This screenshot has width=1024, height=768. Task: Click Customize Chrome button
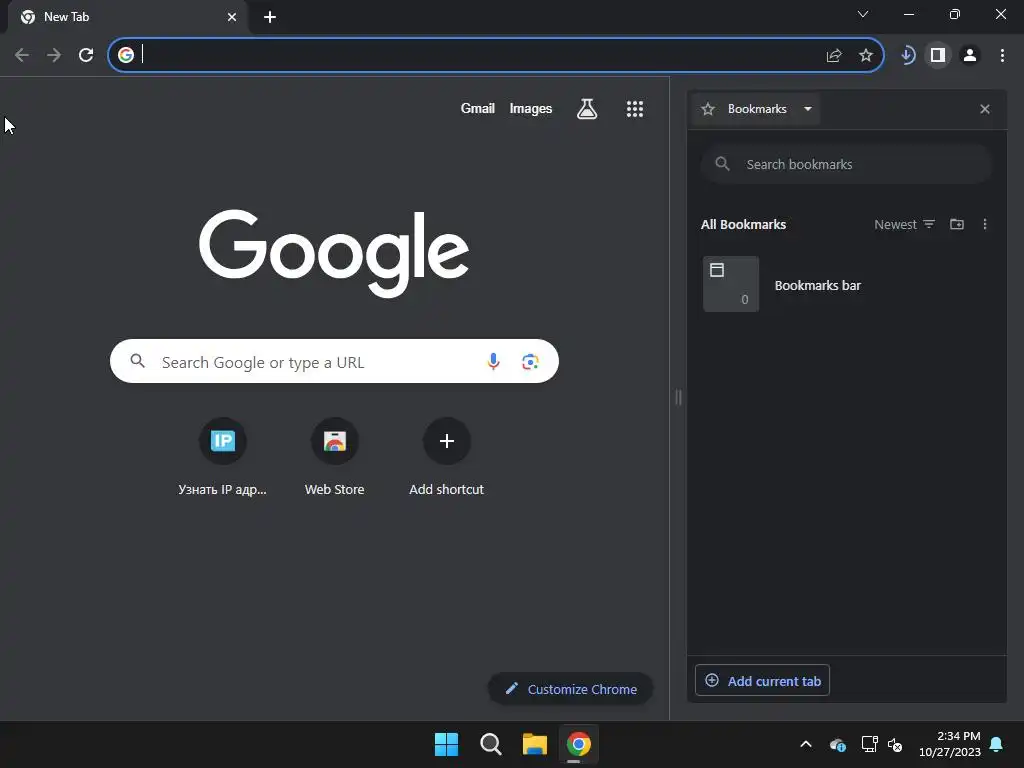tap(571, 689)
